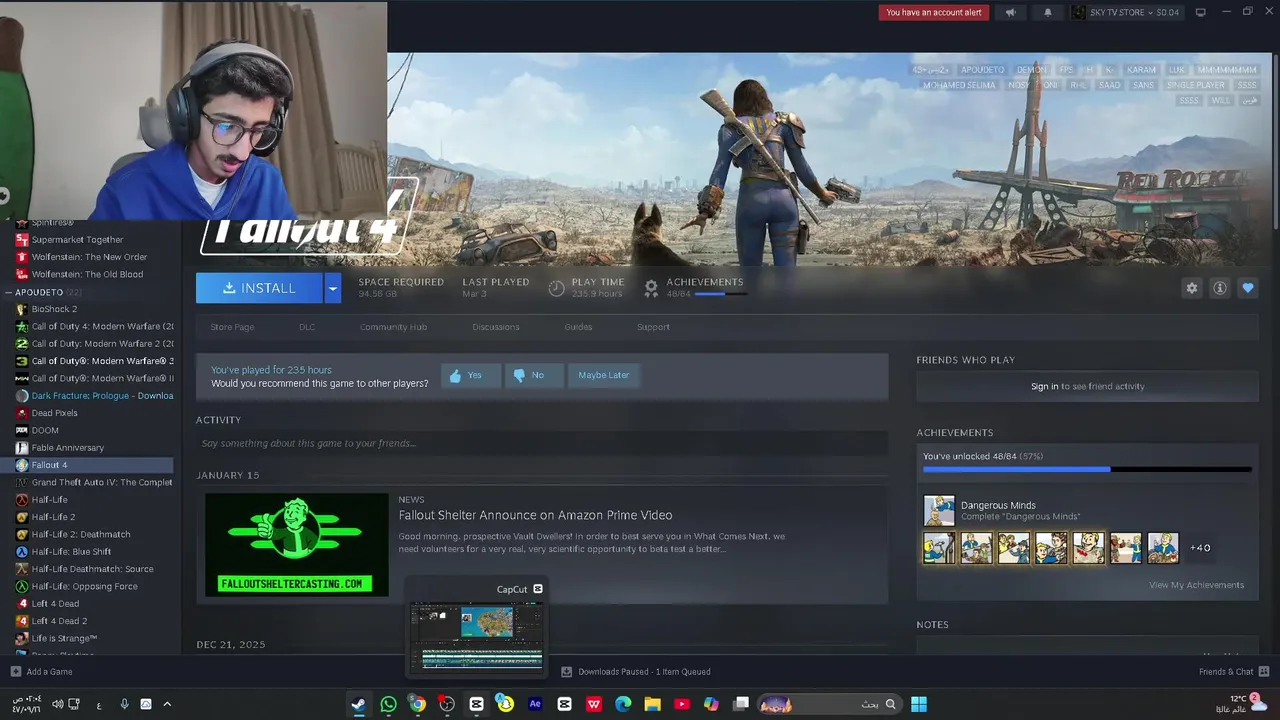This screenshot has height=720, width=1280.
Task: Open the Community Hub tab
Action: click(x=393, y=327)
